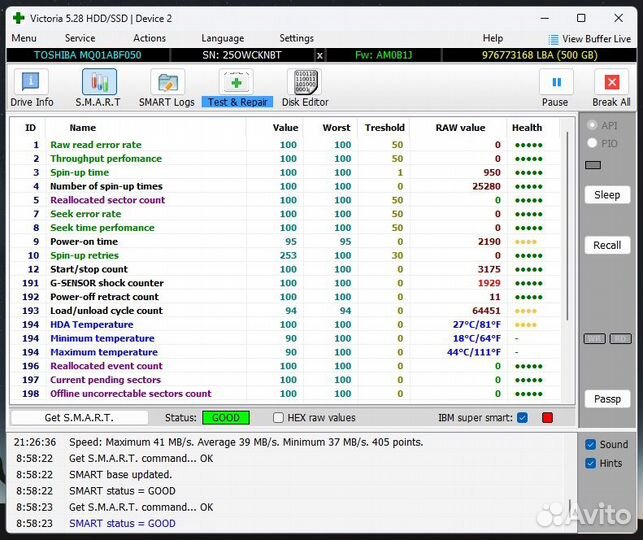Open the Actions menu

pyautogui.click(x=149, y=38)
